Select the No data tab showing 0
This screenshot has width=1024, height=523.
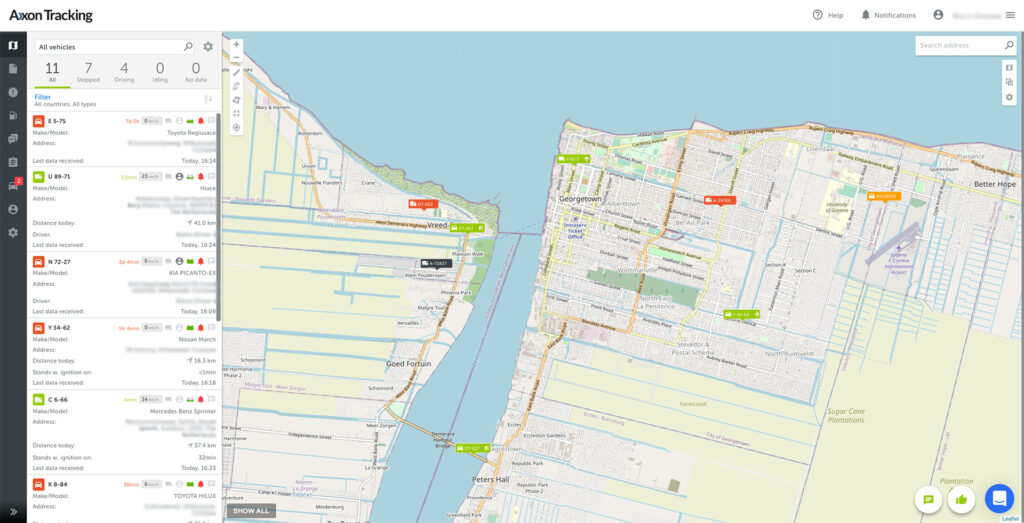click(196, 72)
